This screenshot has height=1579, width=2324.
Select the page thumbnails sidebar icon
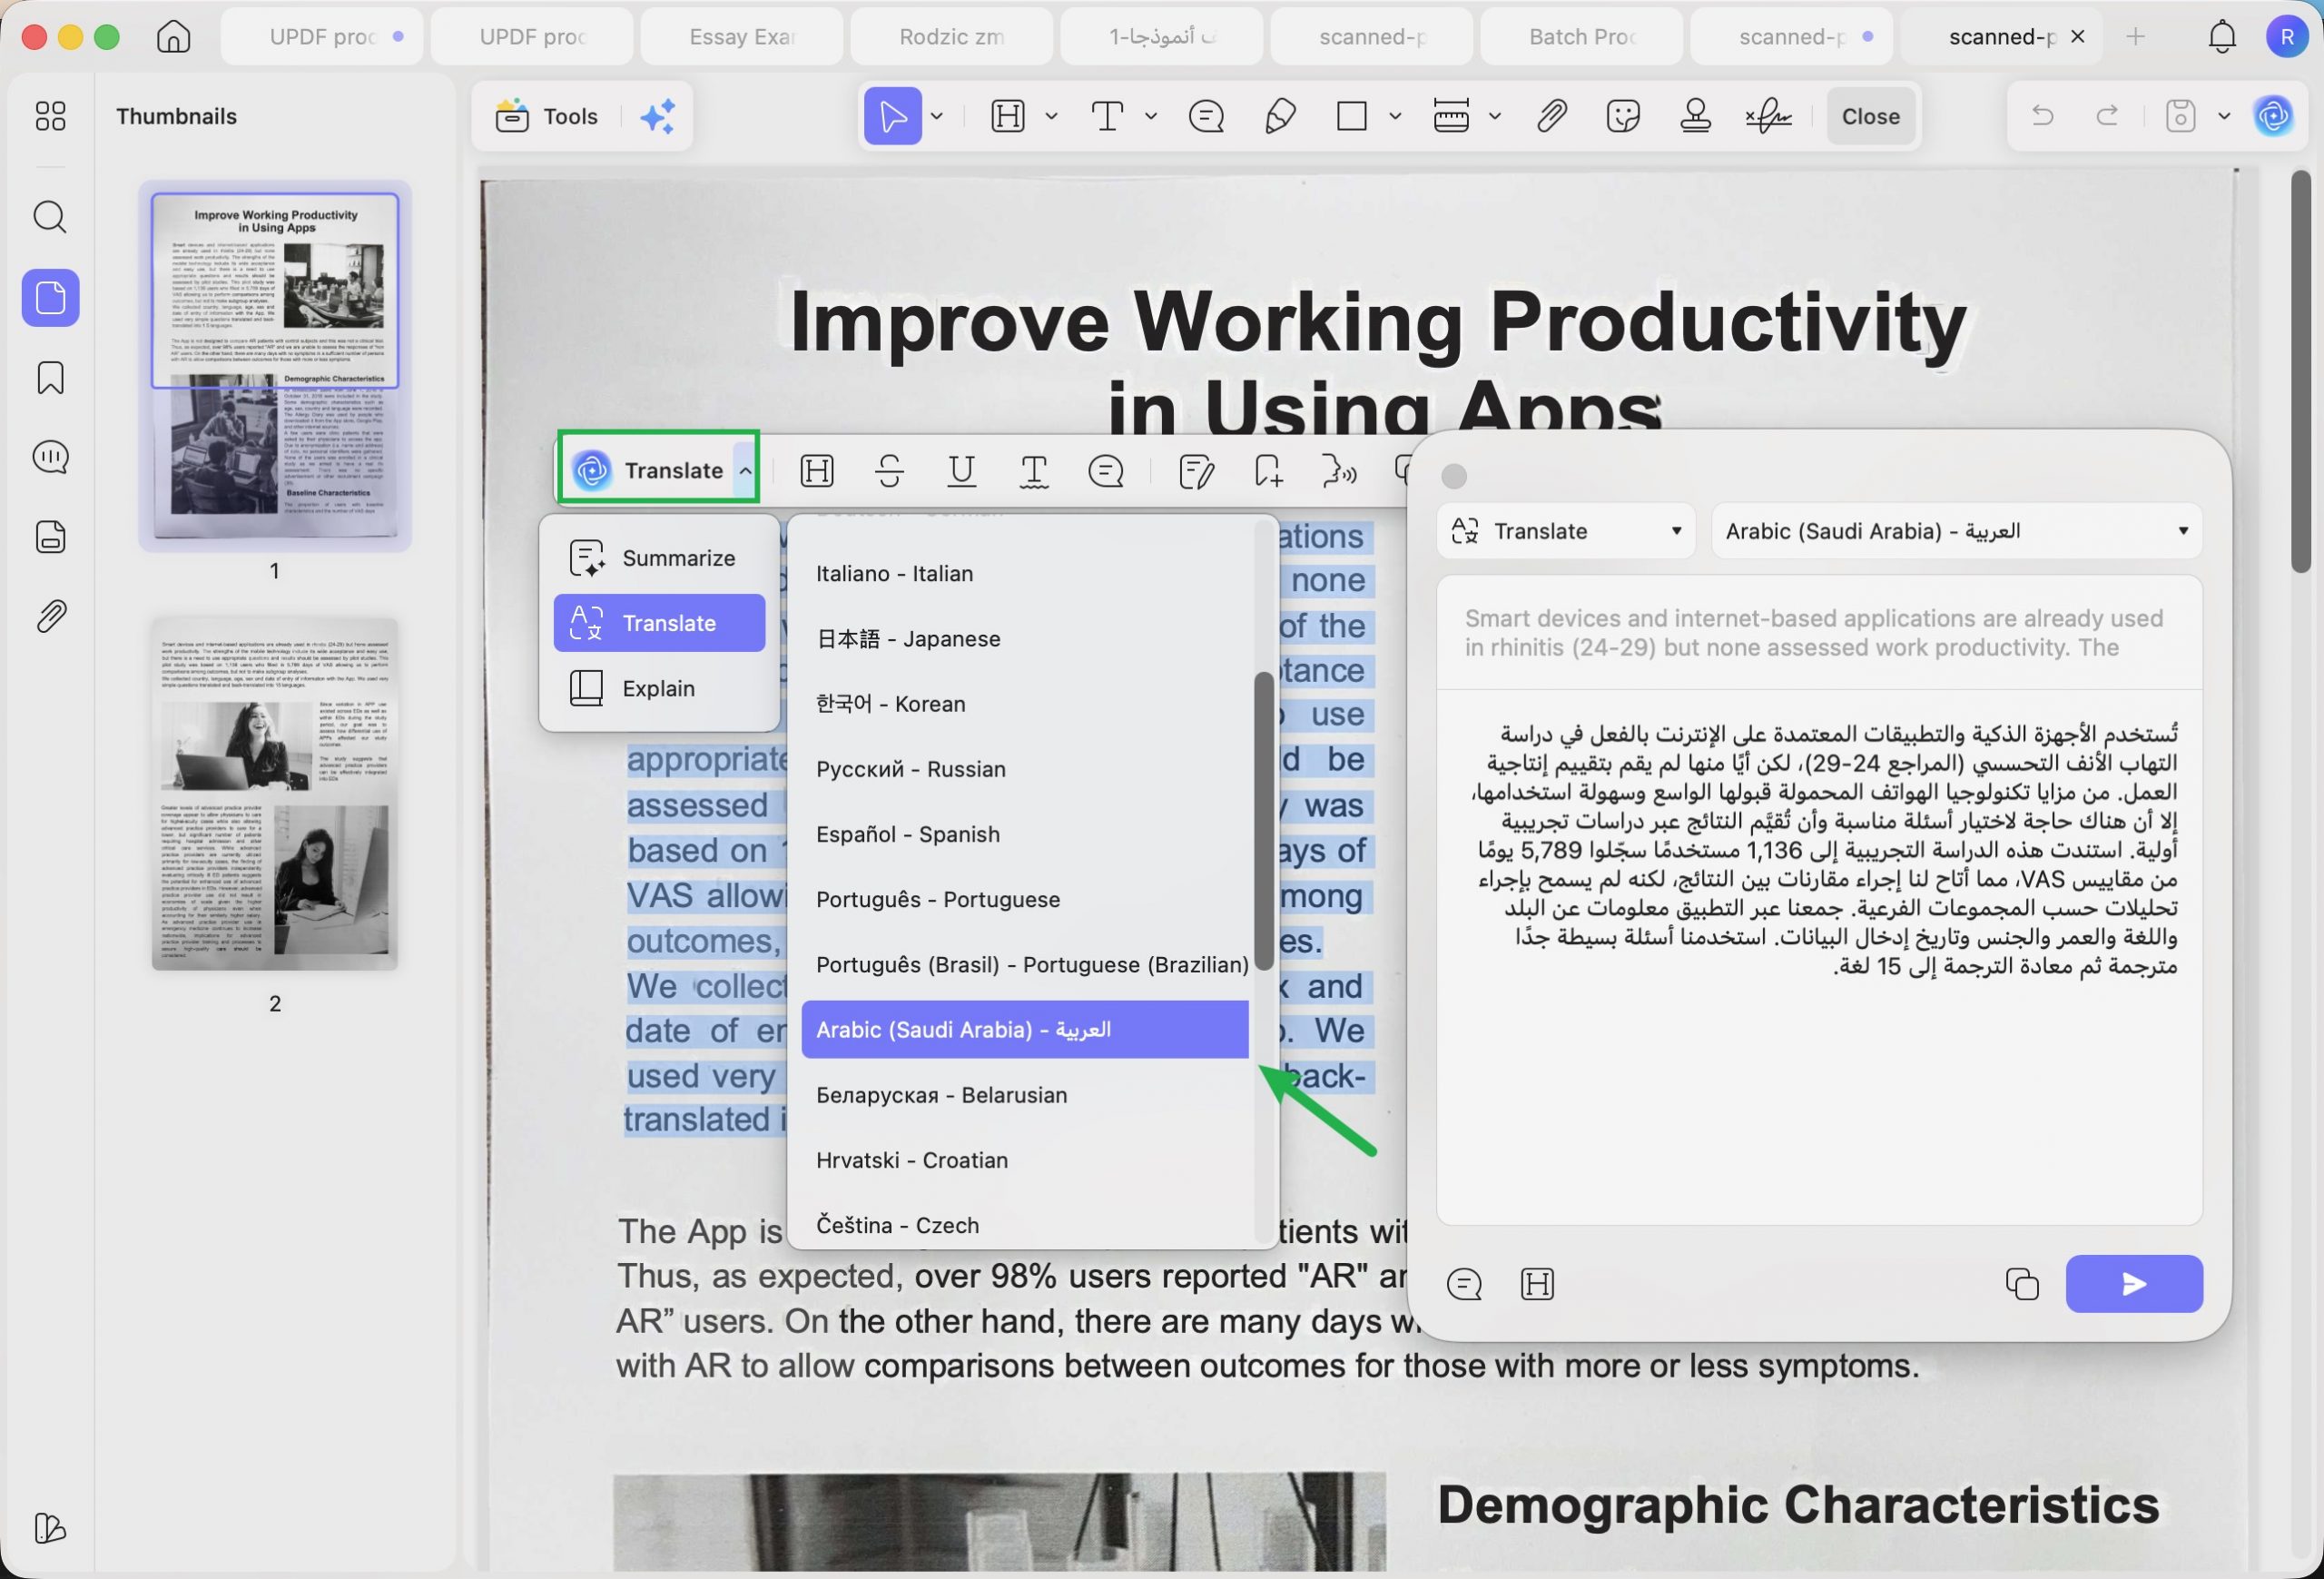[x=50, y=297]
